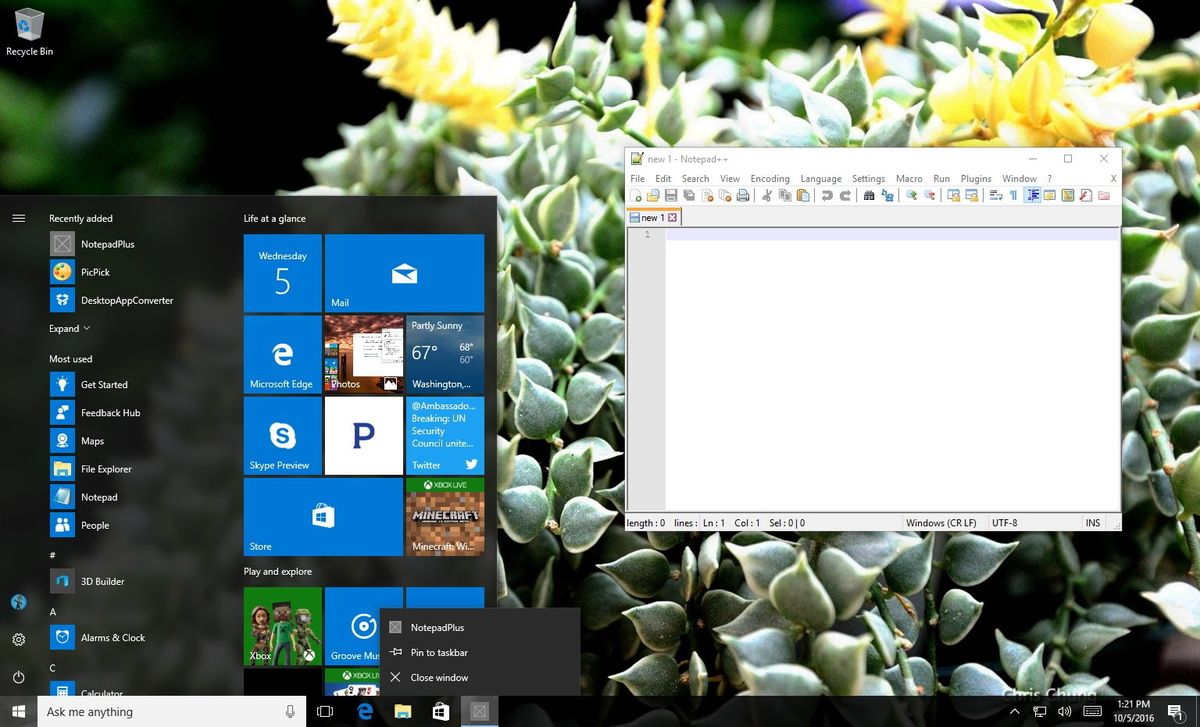Click the Cut scissors icon
The image size is (1200, 727).
tap(769, 195)
